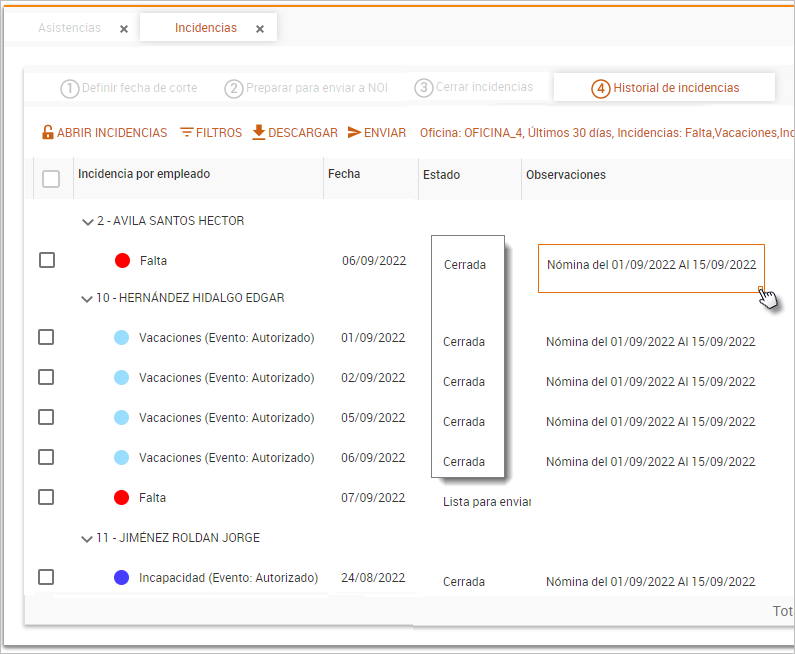Open Historial de incidencias step tab
795x654 pixels.
665,88
